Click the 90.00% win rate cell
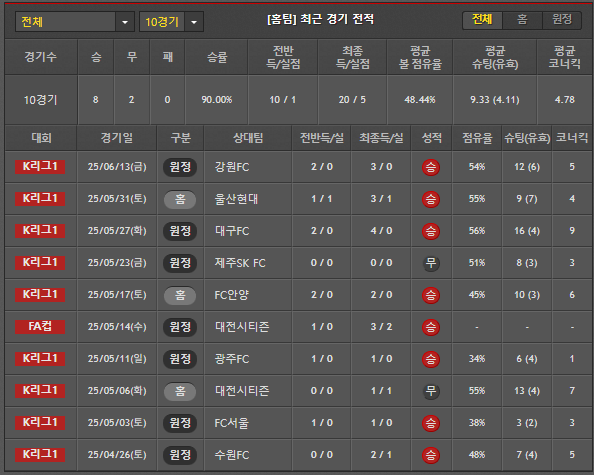This screenshot has height=475, width=594. [217, 100]
